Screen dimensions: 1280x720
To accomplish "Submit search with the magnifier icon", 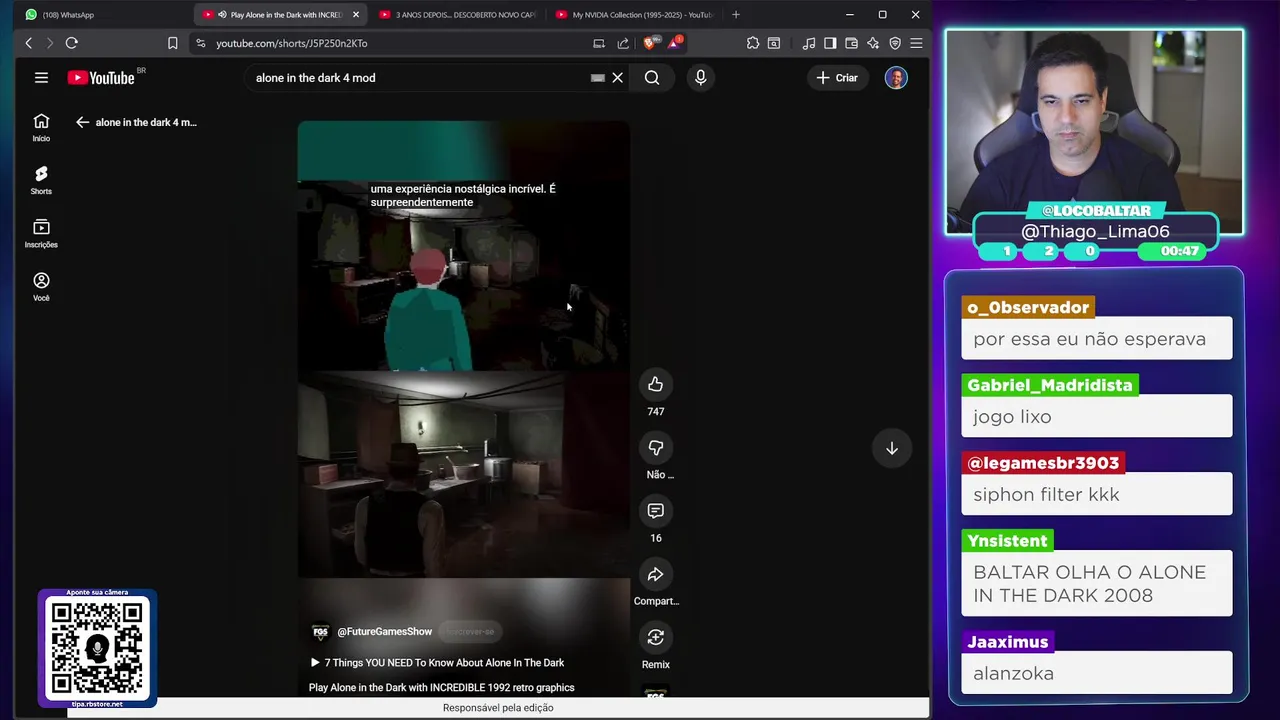I will 652,77.
